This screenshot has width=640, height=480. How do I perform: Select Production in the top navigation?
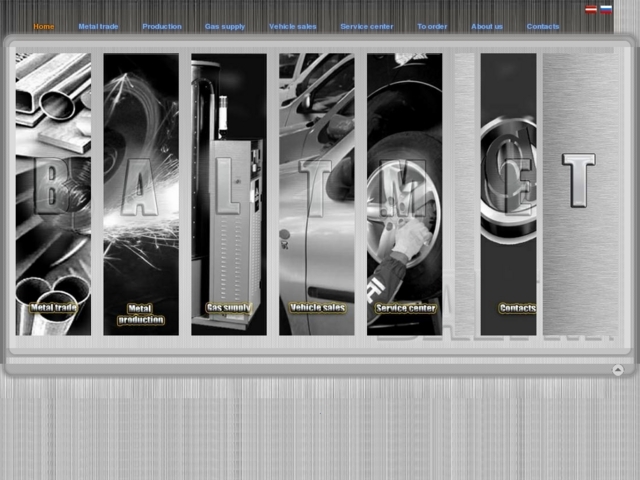pos(162,27)
